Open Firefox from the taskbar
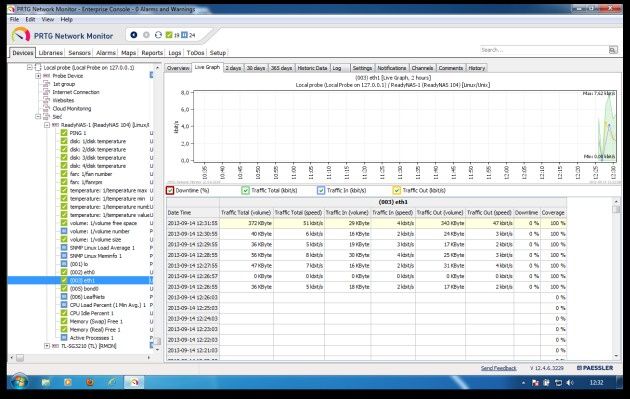Image resolution: width=630 pixels, height=399 pixels. tap(90, 382)
